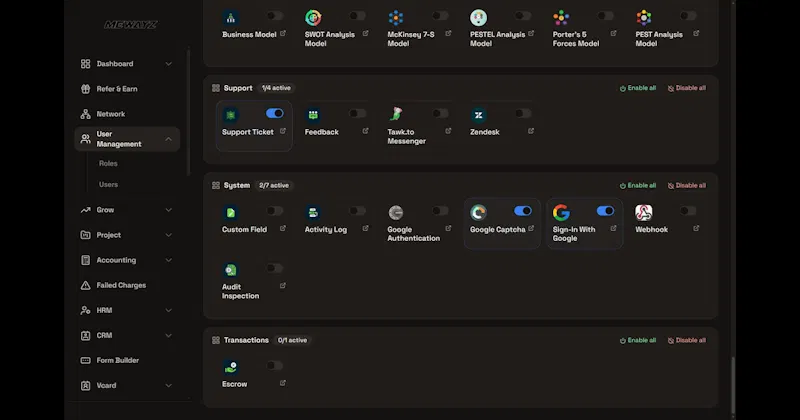800x420 pixels.
Task: Expand the HRM menu chevron
Action: tap(168, 310)
